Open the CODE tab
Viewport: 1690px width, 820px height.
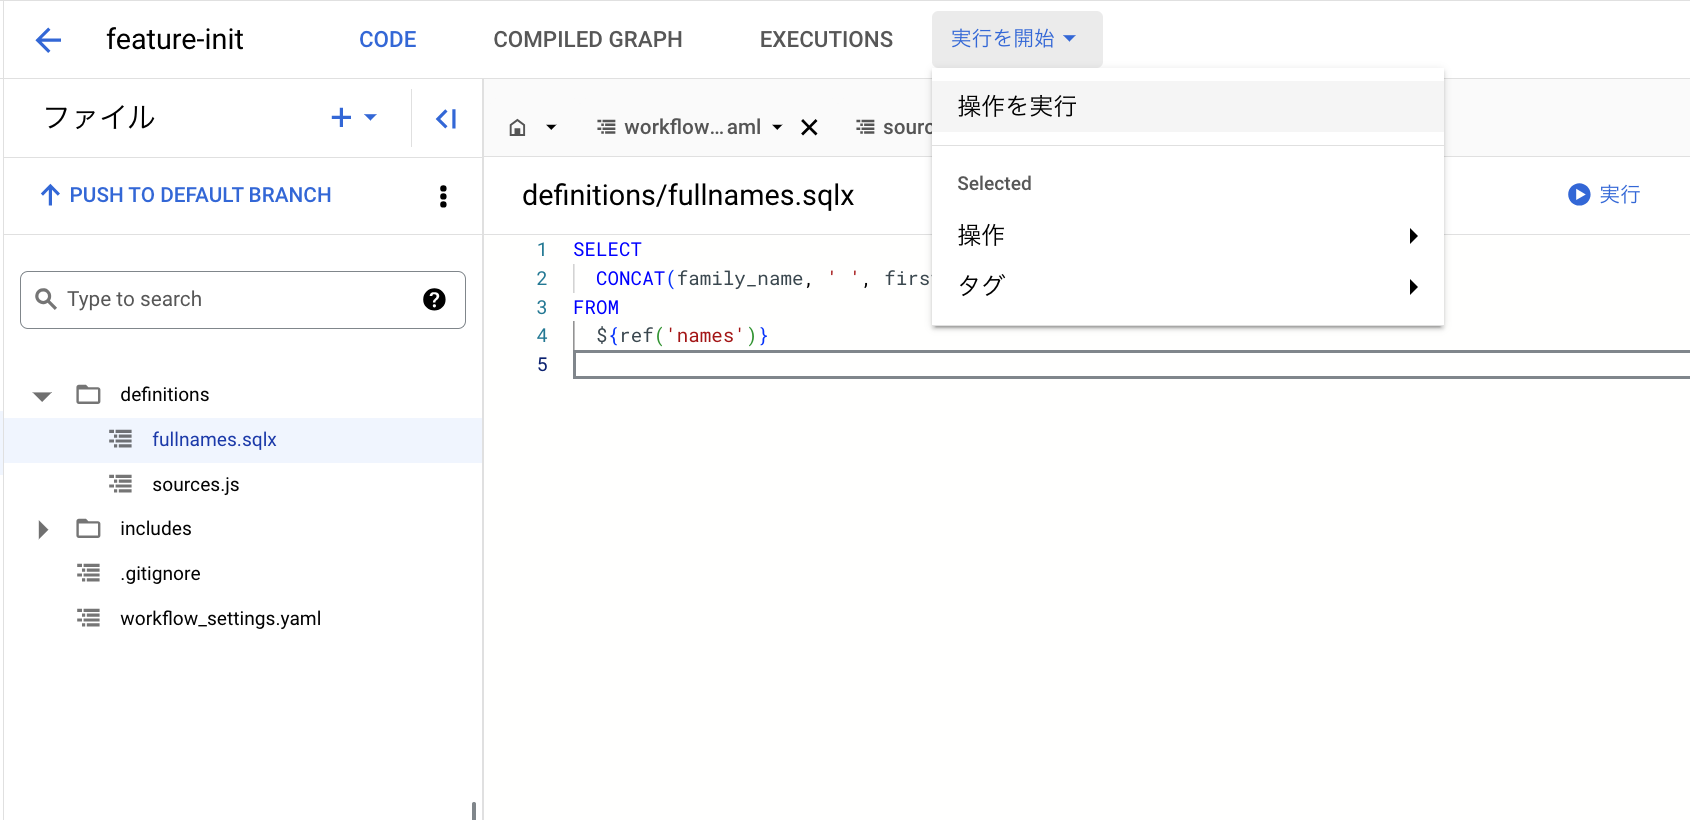point(388,39)
